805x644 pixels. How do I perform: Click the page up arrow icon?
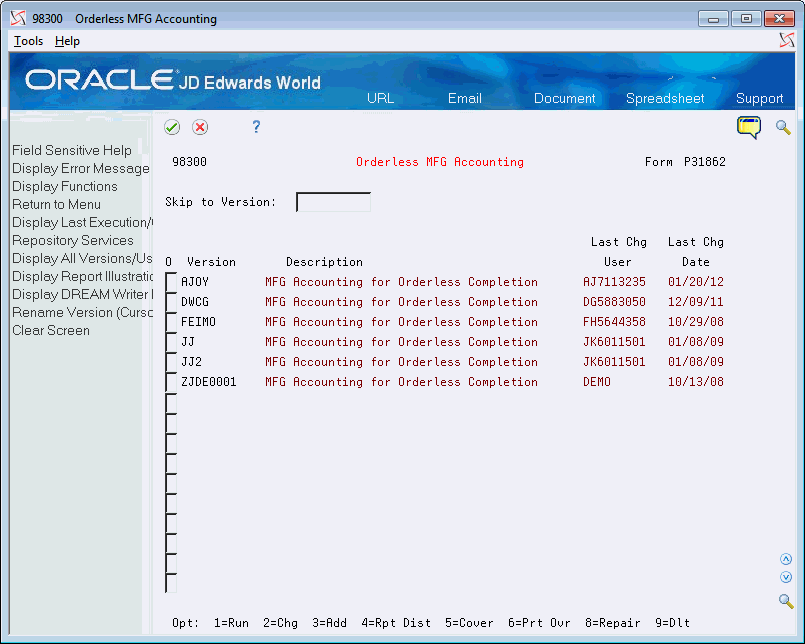pos(785,559)
